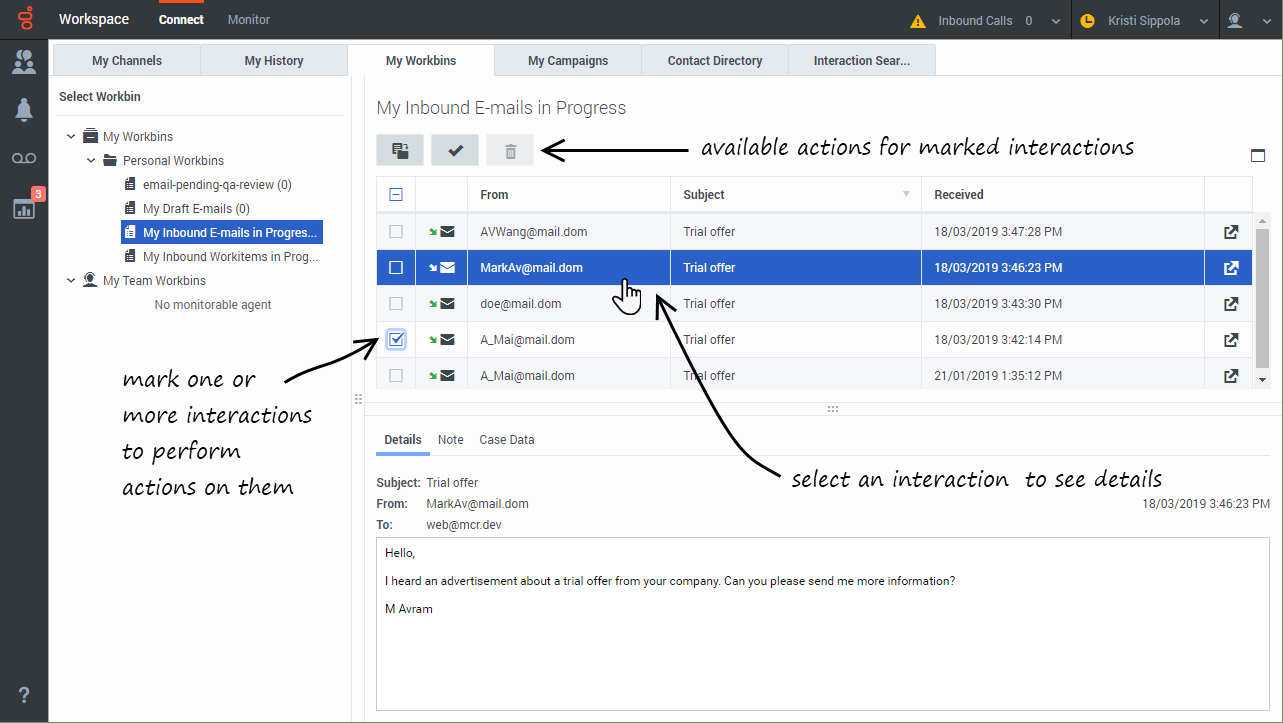Image resolution: width=1283 pixels, height=723 pixels.
Task: Click the mark done checkmark button
Action: pos(455,151)
